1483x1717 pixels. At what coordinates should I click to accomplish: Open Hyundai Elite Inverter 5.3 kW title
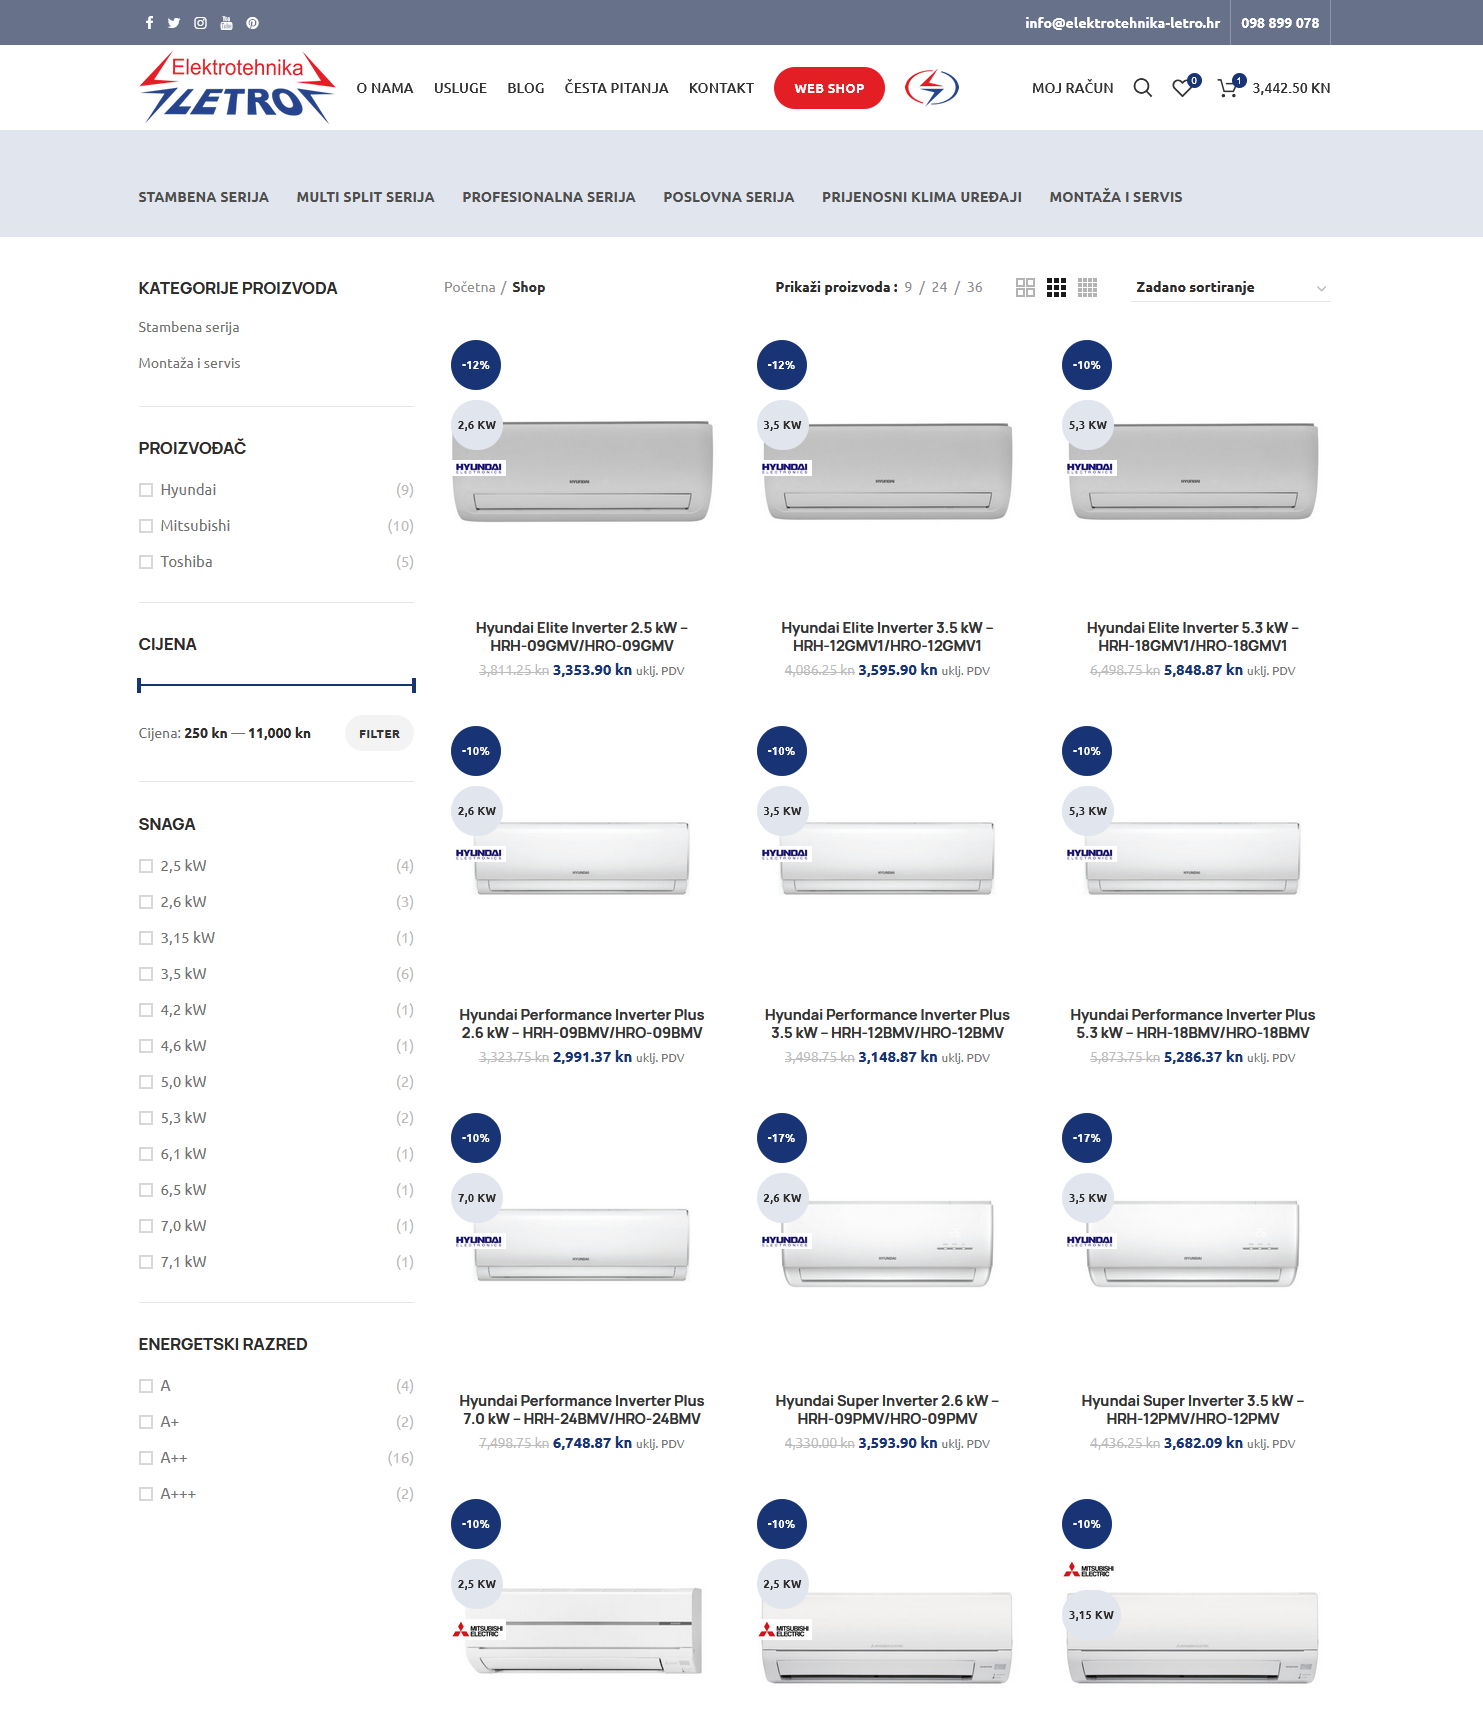click(1192, 637)
